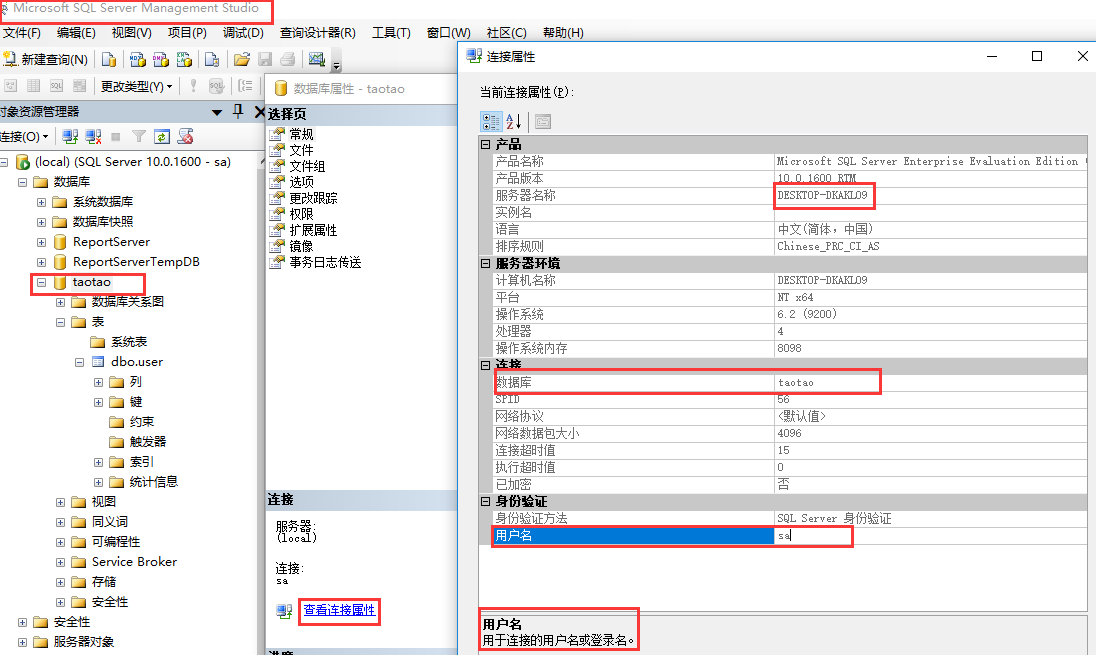Image resolution: width=1096 pixels, height=655 pixels.
Task: Select the 选项 page in database properties
Action: 301,182
